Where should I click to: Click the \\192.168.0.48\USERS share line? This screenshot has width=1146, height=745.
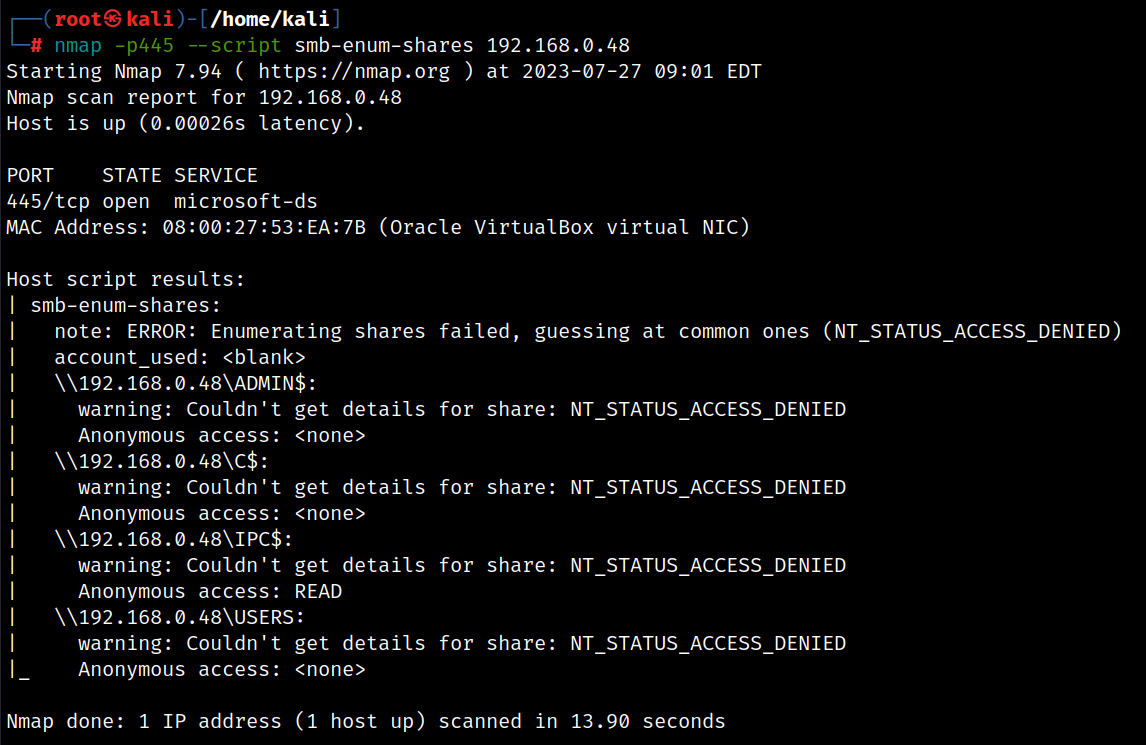coord(179,618)
